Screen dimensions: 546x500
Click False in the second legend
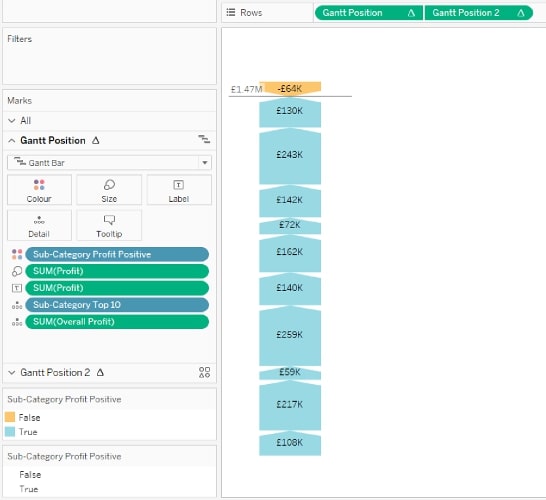click(30, 475)
